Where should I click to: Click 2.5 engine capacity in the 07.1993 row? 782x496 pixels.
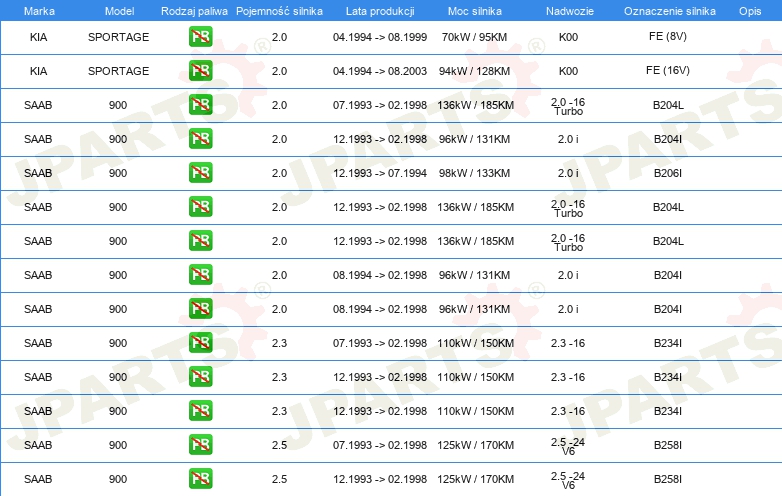279,445
